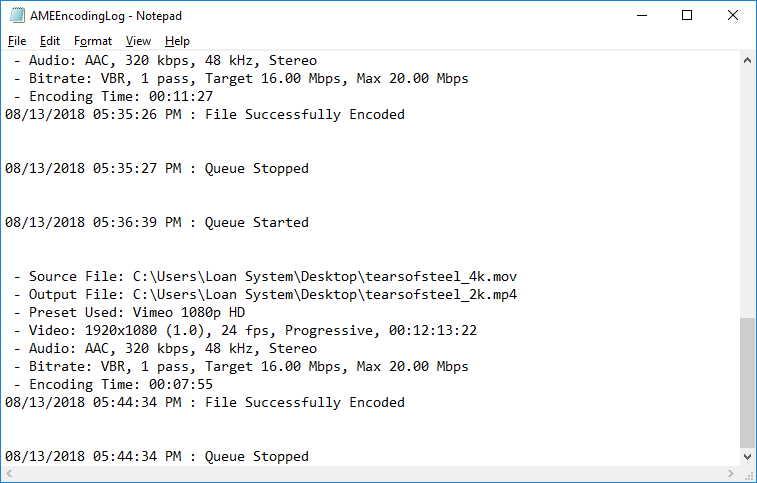This screenshot has height=483, width=757.
Task: Open the Edit menu
Action: (50, 41)
